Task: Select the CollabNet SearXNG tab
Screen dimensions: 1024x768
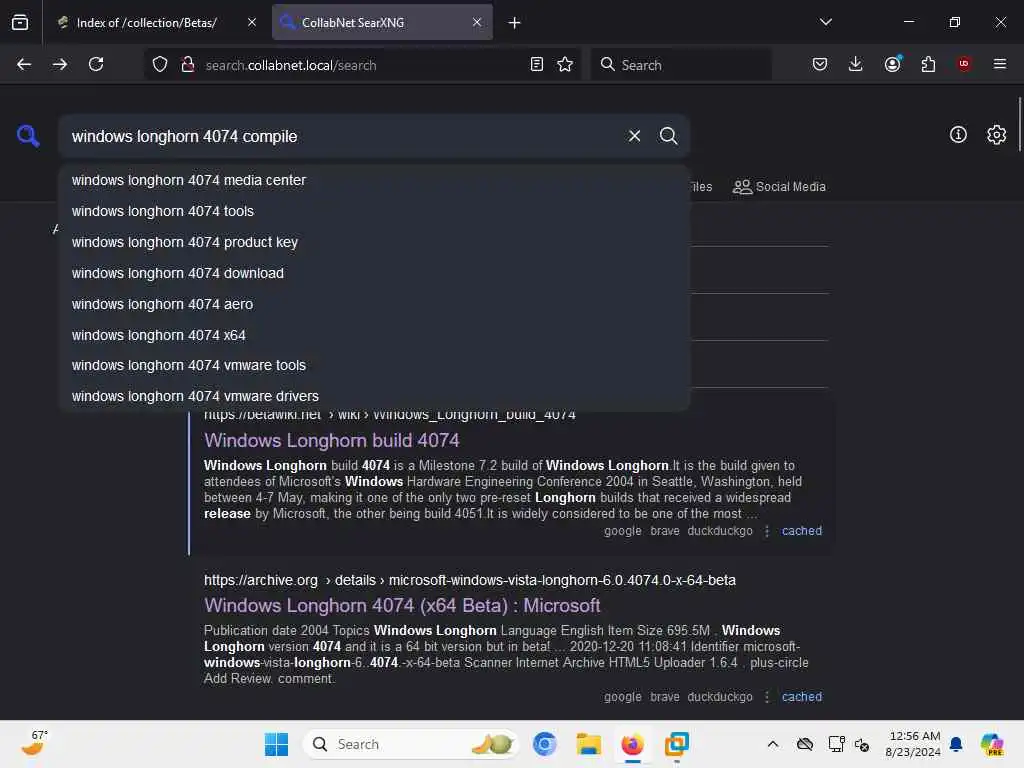Action: pos(382,23)
